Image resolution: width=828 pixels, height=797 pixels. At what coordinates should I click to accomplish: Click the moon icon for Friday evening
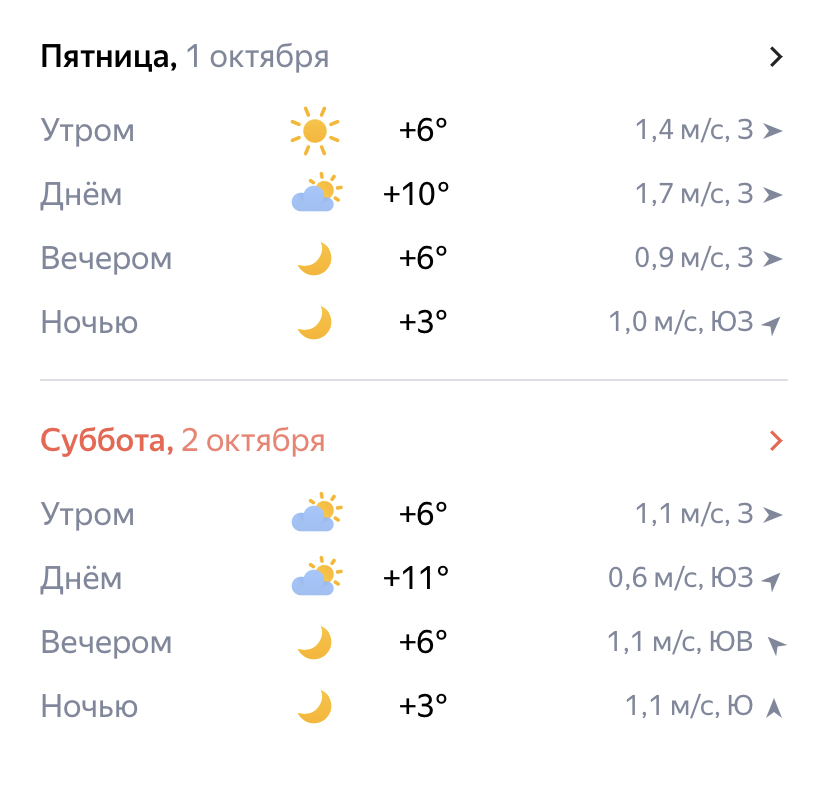(314, 259)
